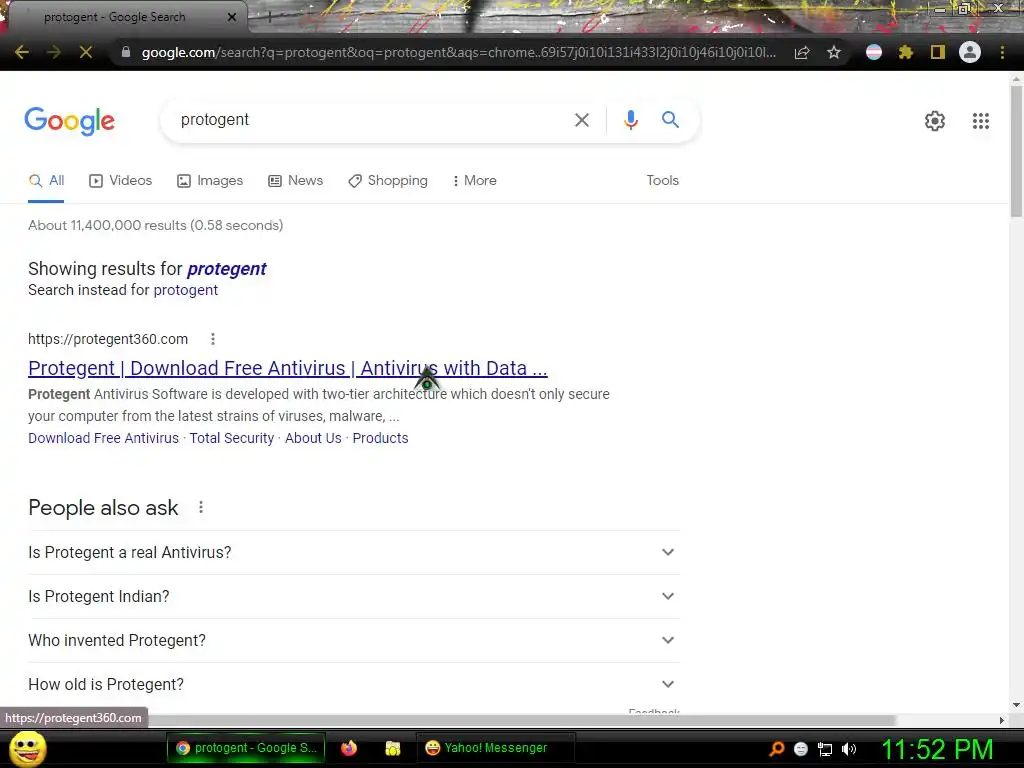
Task: Go to the Google logo homepage
Action: click(x=69, y=121)
